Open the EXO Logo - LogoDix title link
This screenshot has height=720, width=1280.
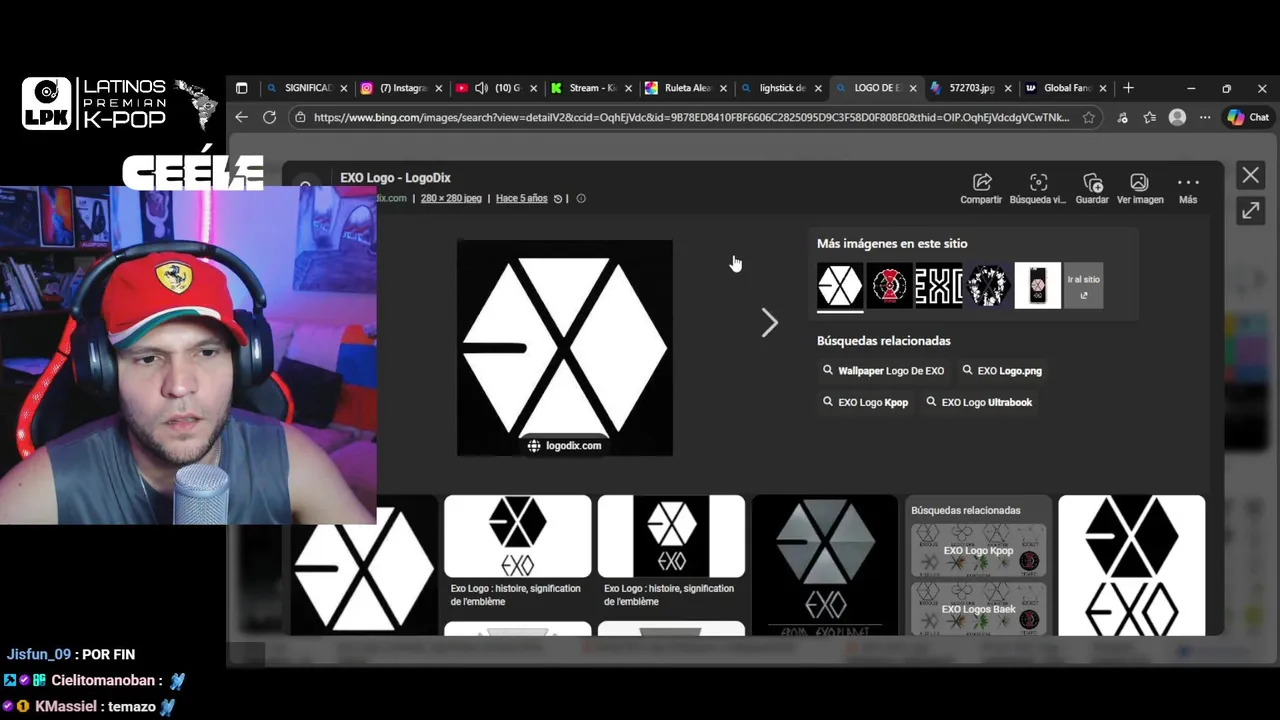click(395, 178)
